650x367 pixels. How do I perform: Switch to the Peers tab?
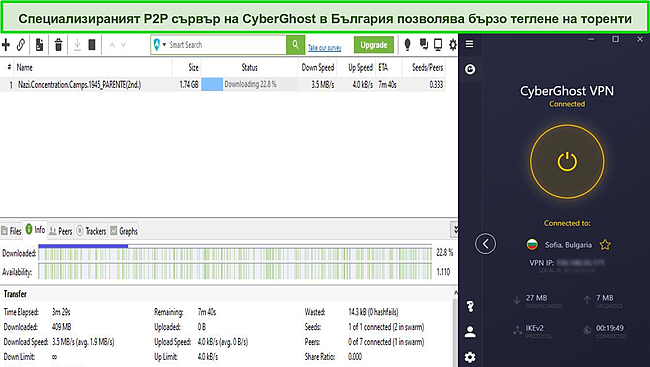pos(61,231)
